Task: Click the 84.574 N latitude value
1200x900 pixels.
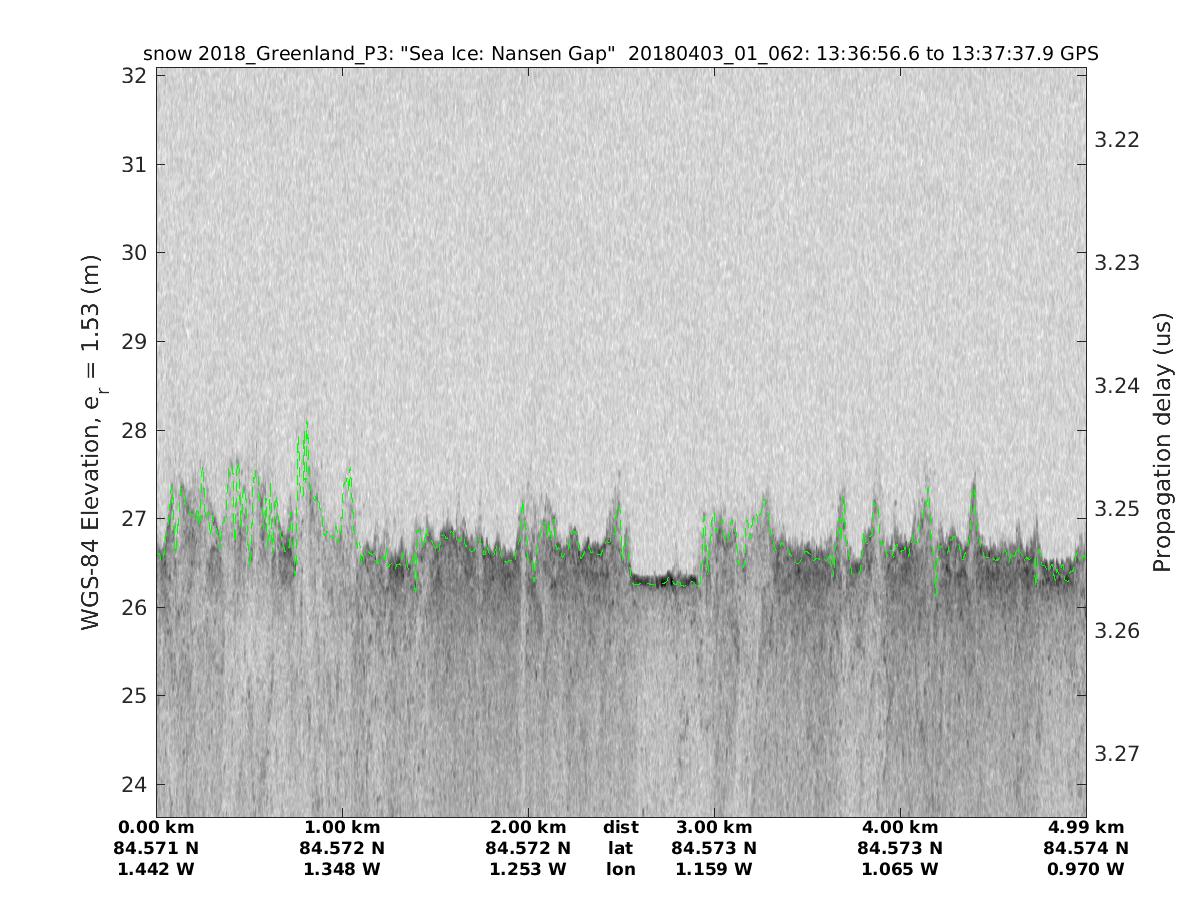Action: click(1086, 849)
